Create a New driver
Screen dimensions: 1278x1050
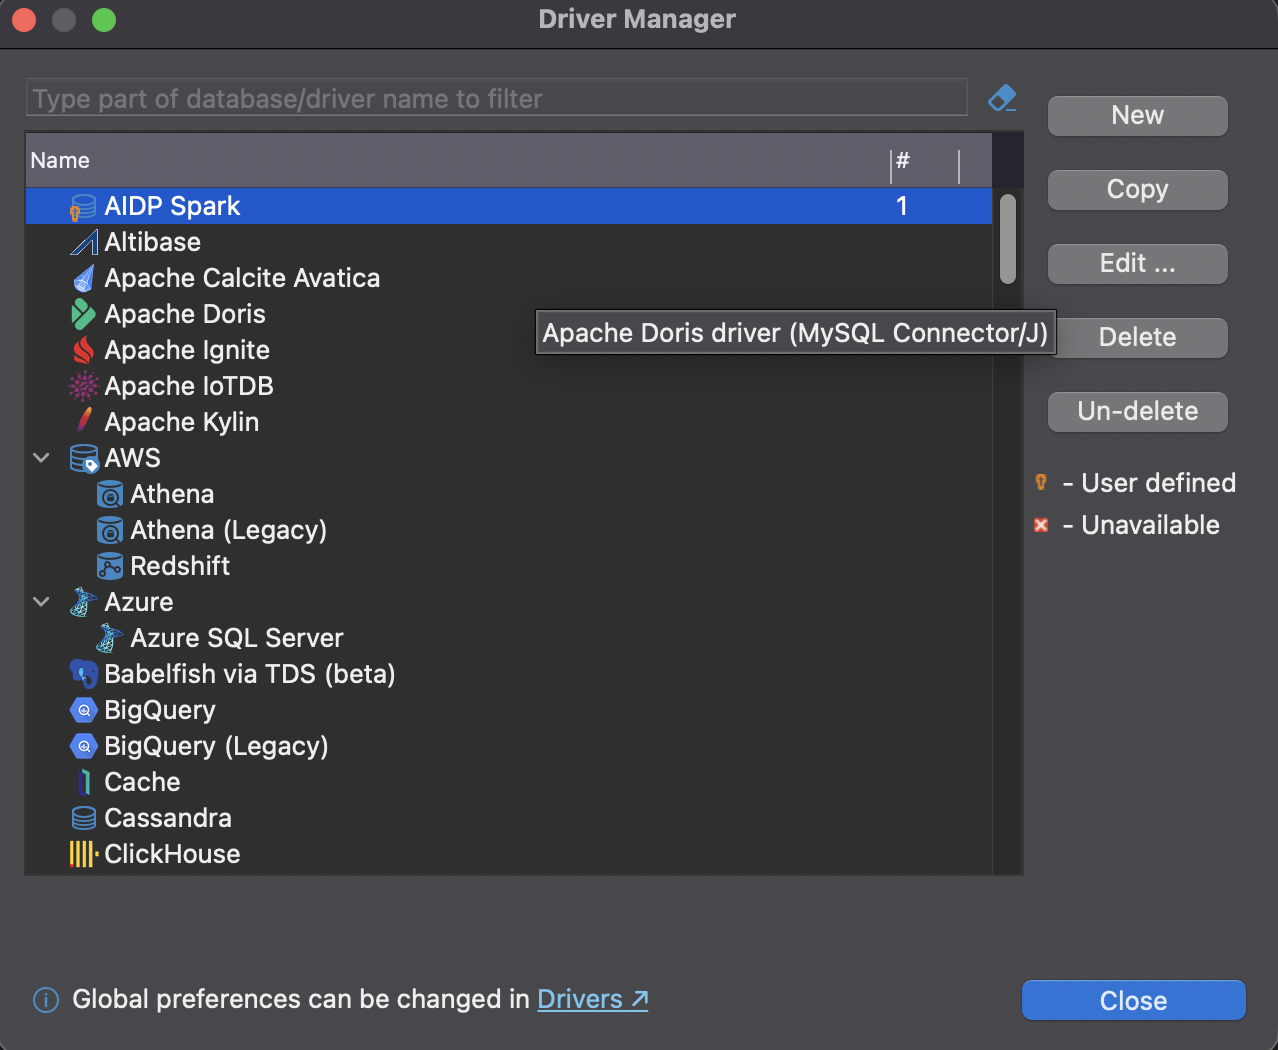pyautogui.click(x=1137, y=116)
